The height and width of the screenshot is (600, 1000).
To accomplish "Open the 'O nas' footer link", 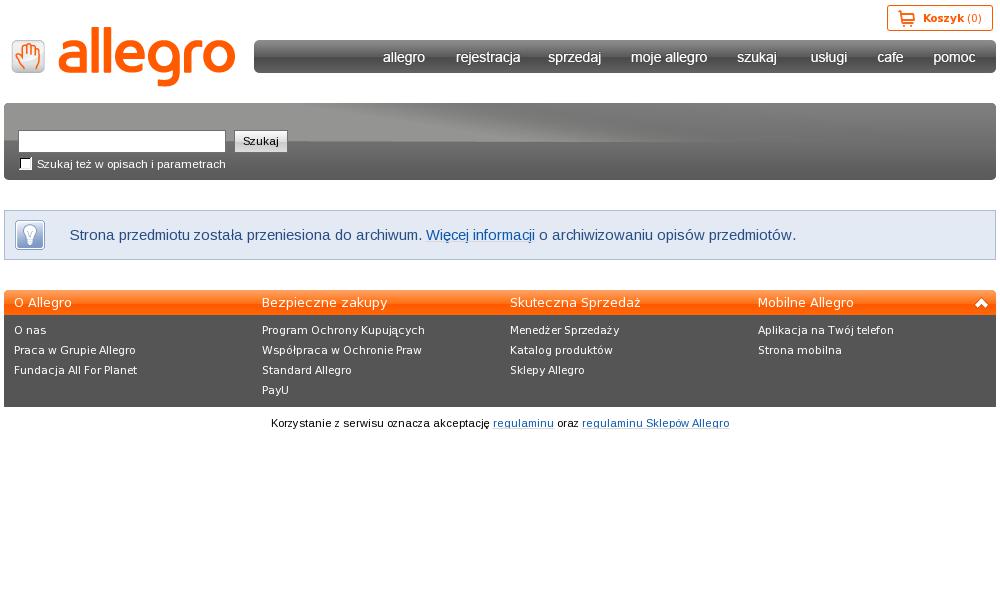I will [30, 330].
